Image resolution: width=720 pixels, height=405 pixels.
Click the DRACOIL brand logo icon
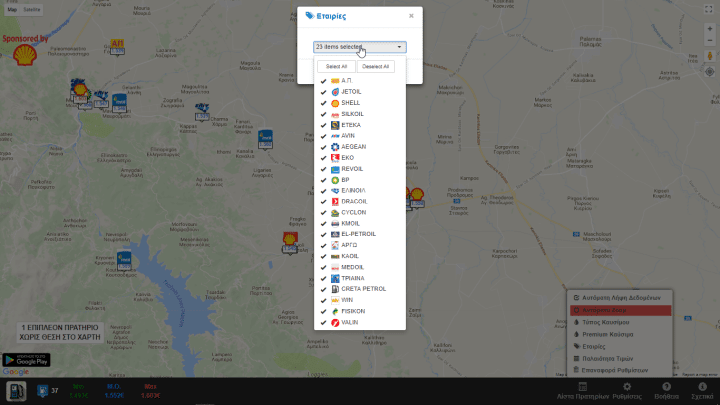point(335,202)
